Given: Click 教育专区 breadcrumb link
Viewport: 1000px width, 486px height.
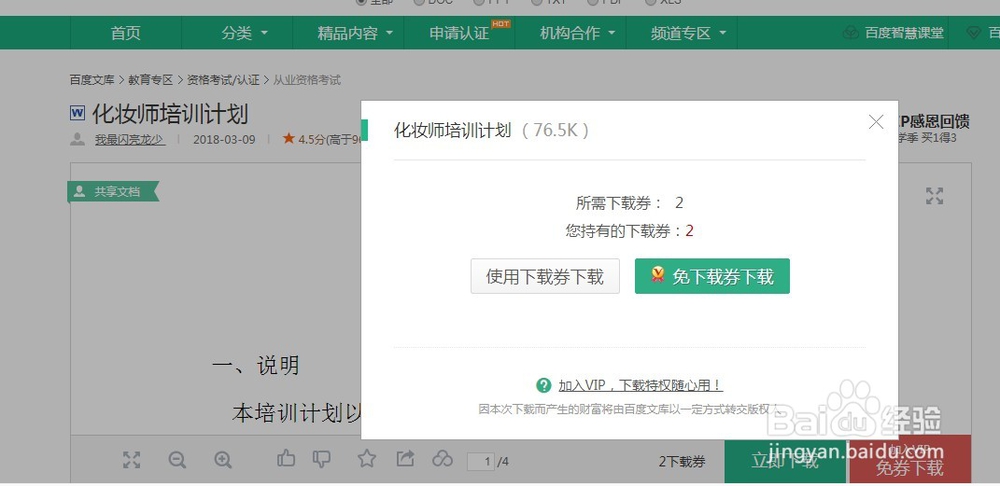Looking at the screenshot, I should [x=151, y=80].
